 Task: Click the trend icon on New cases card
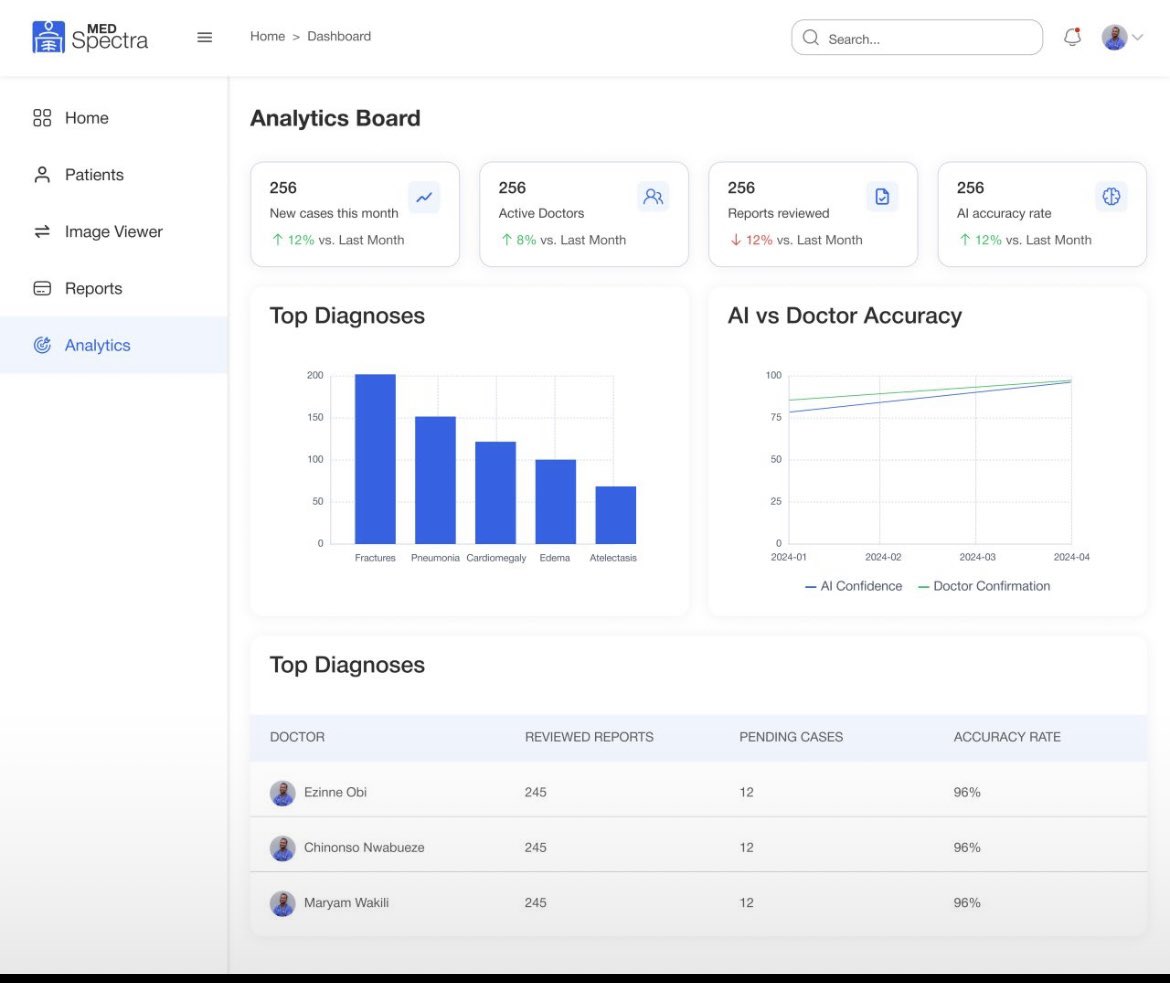pos(424,197)
